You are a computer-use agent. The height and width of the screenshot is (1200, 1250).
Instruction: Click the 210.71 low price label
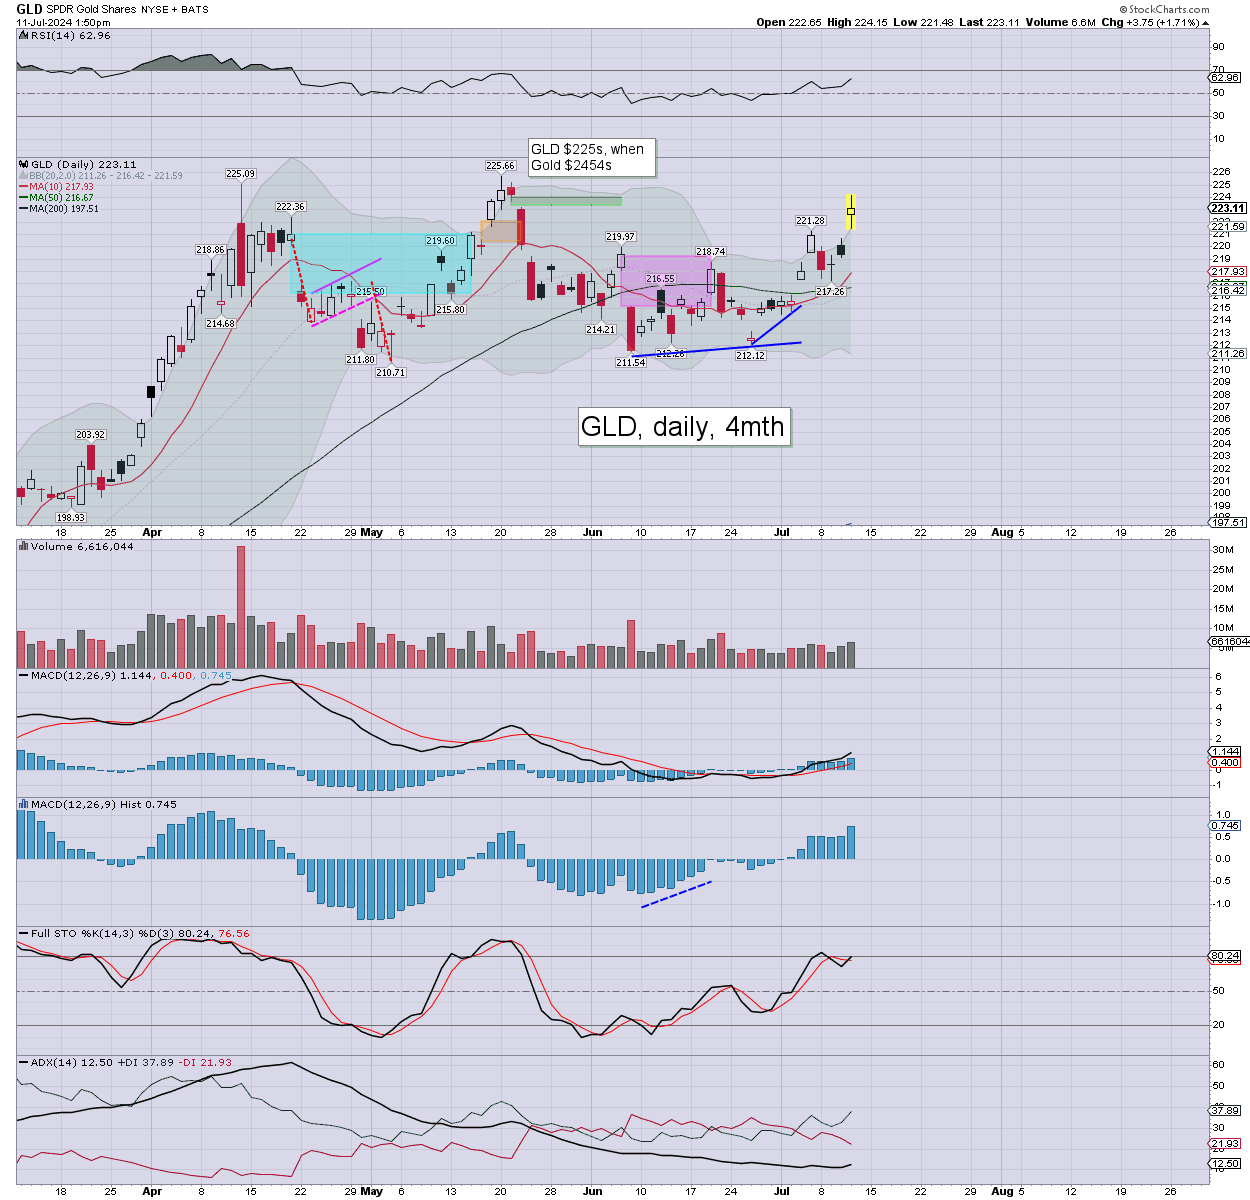click(x=390, y=372)
